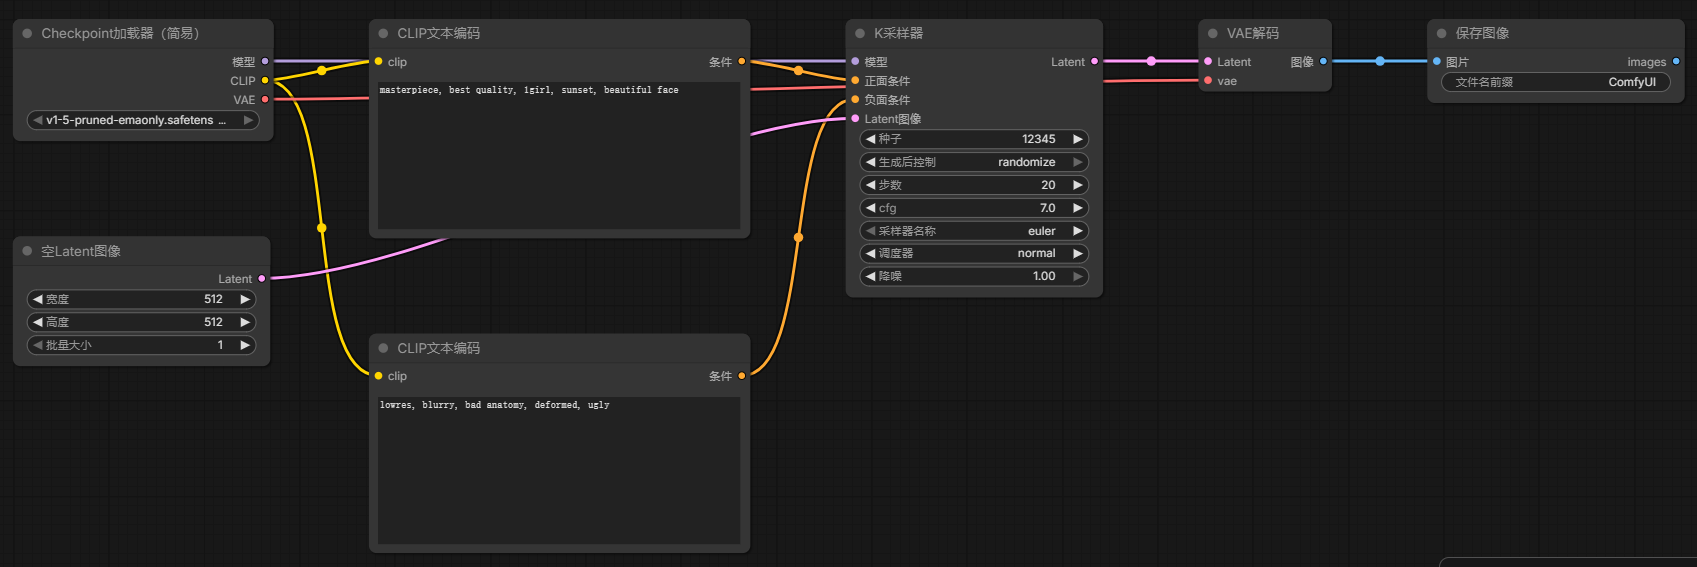
Task: Collapse the VAE解码 node via title dot
Action: [1213, 33]
